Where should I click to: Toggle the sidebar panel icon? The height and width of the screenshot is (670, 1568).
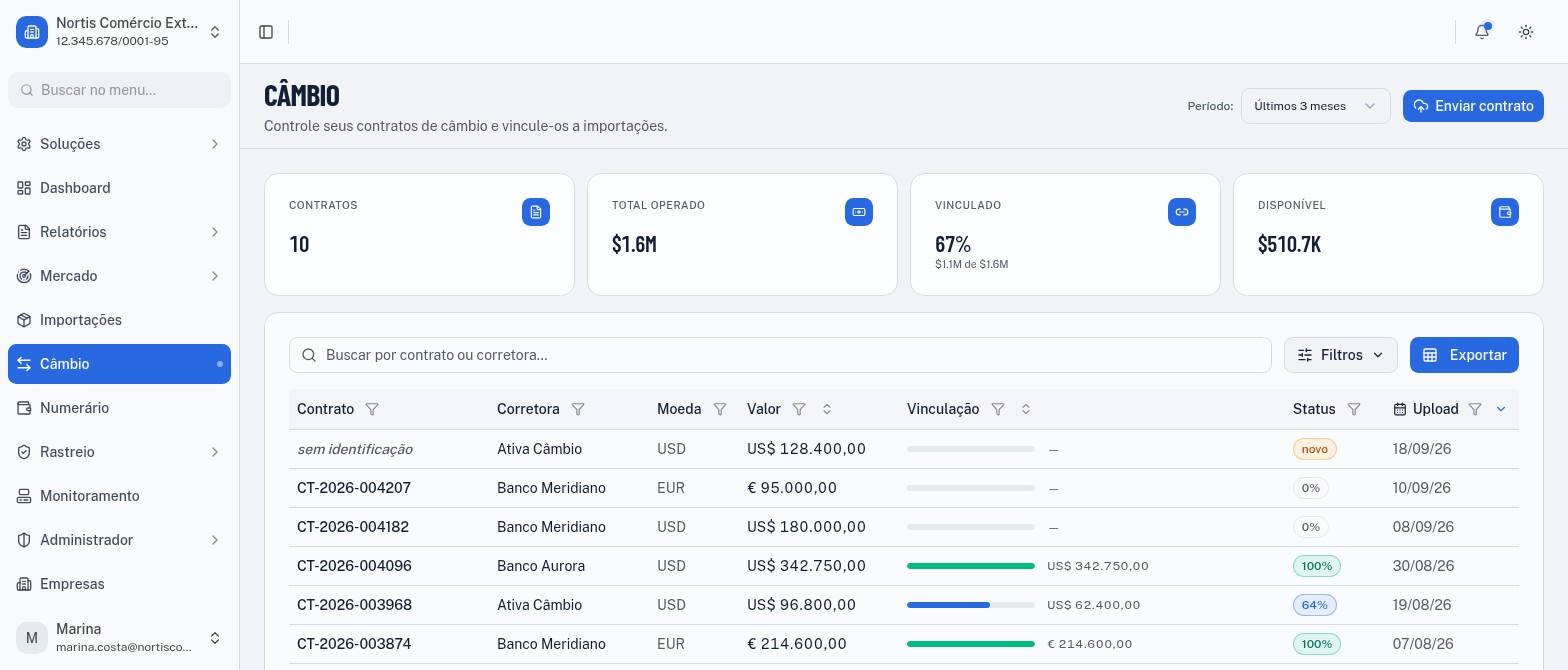(266, 32)
